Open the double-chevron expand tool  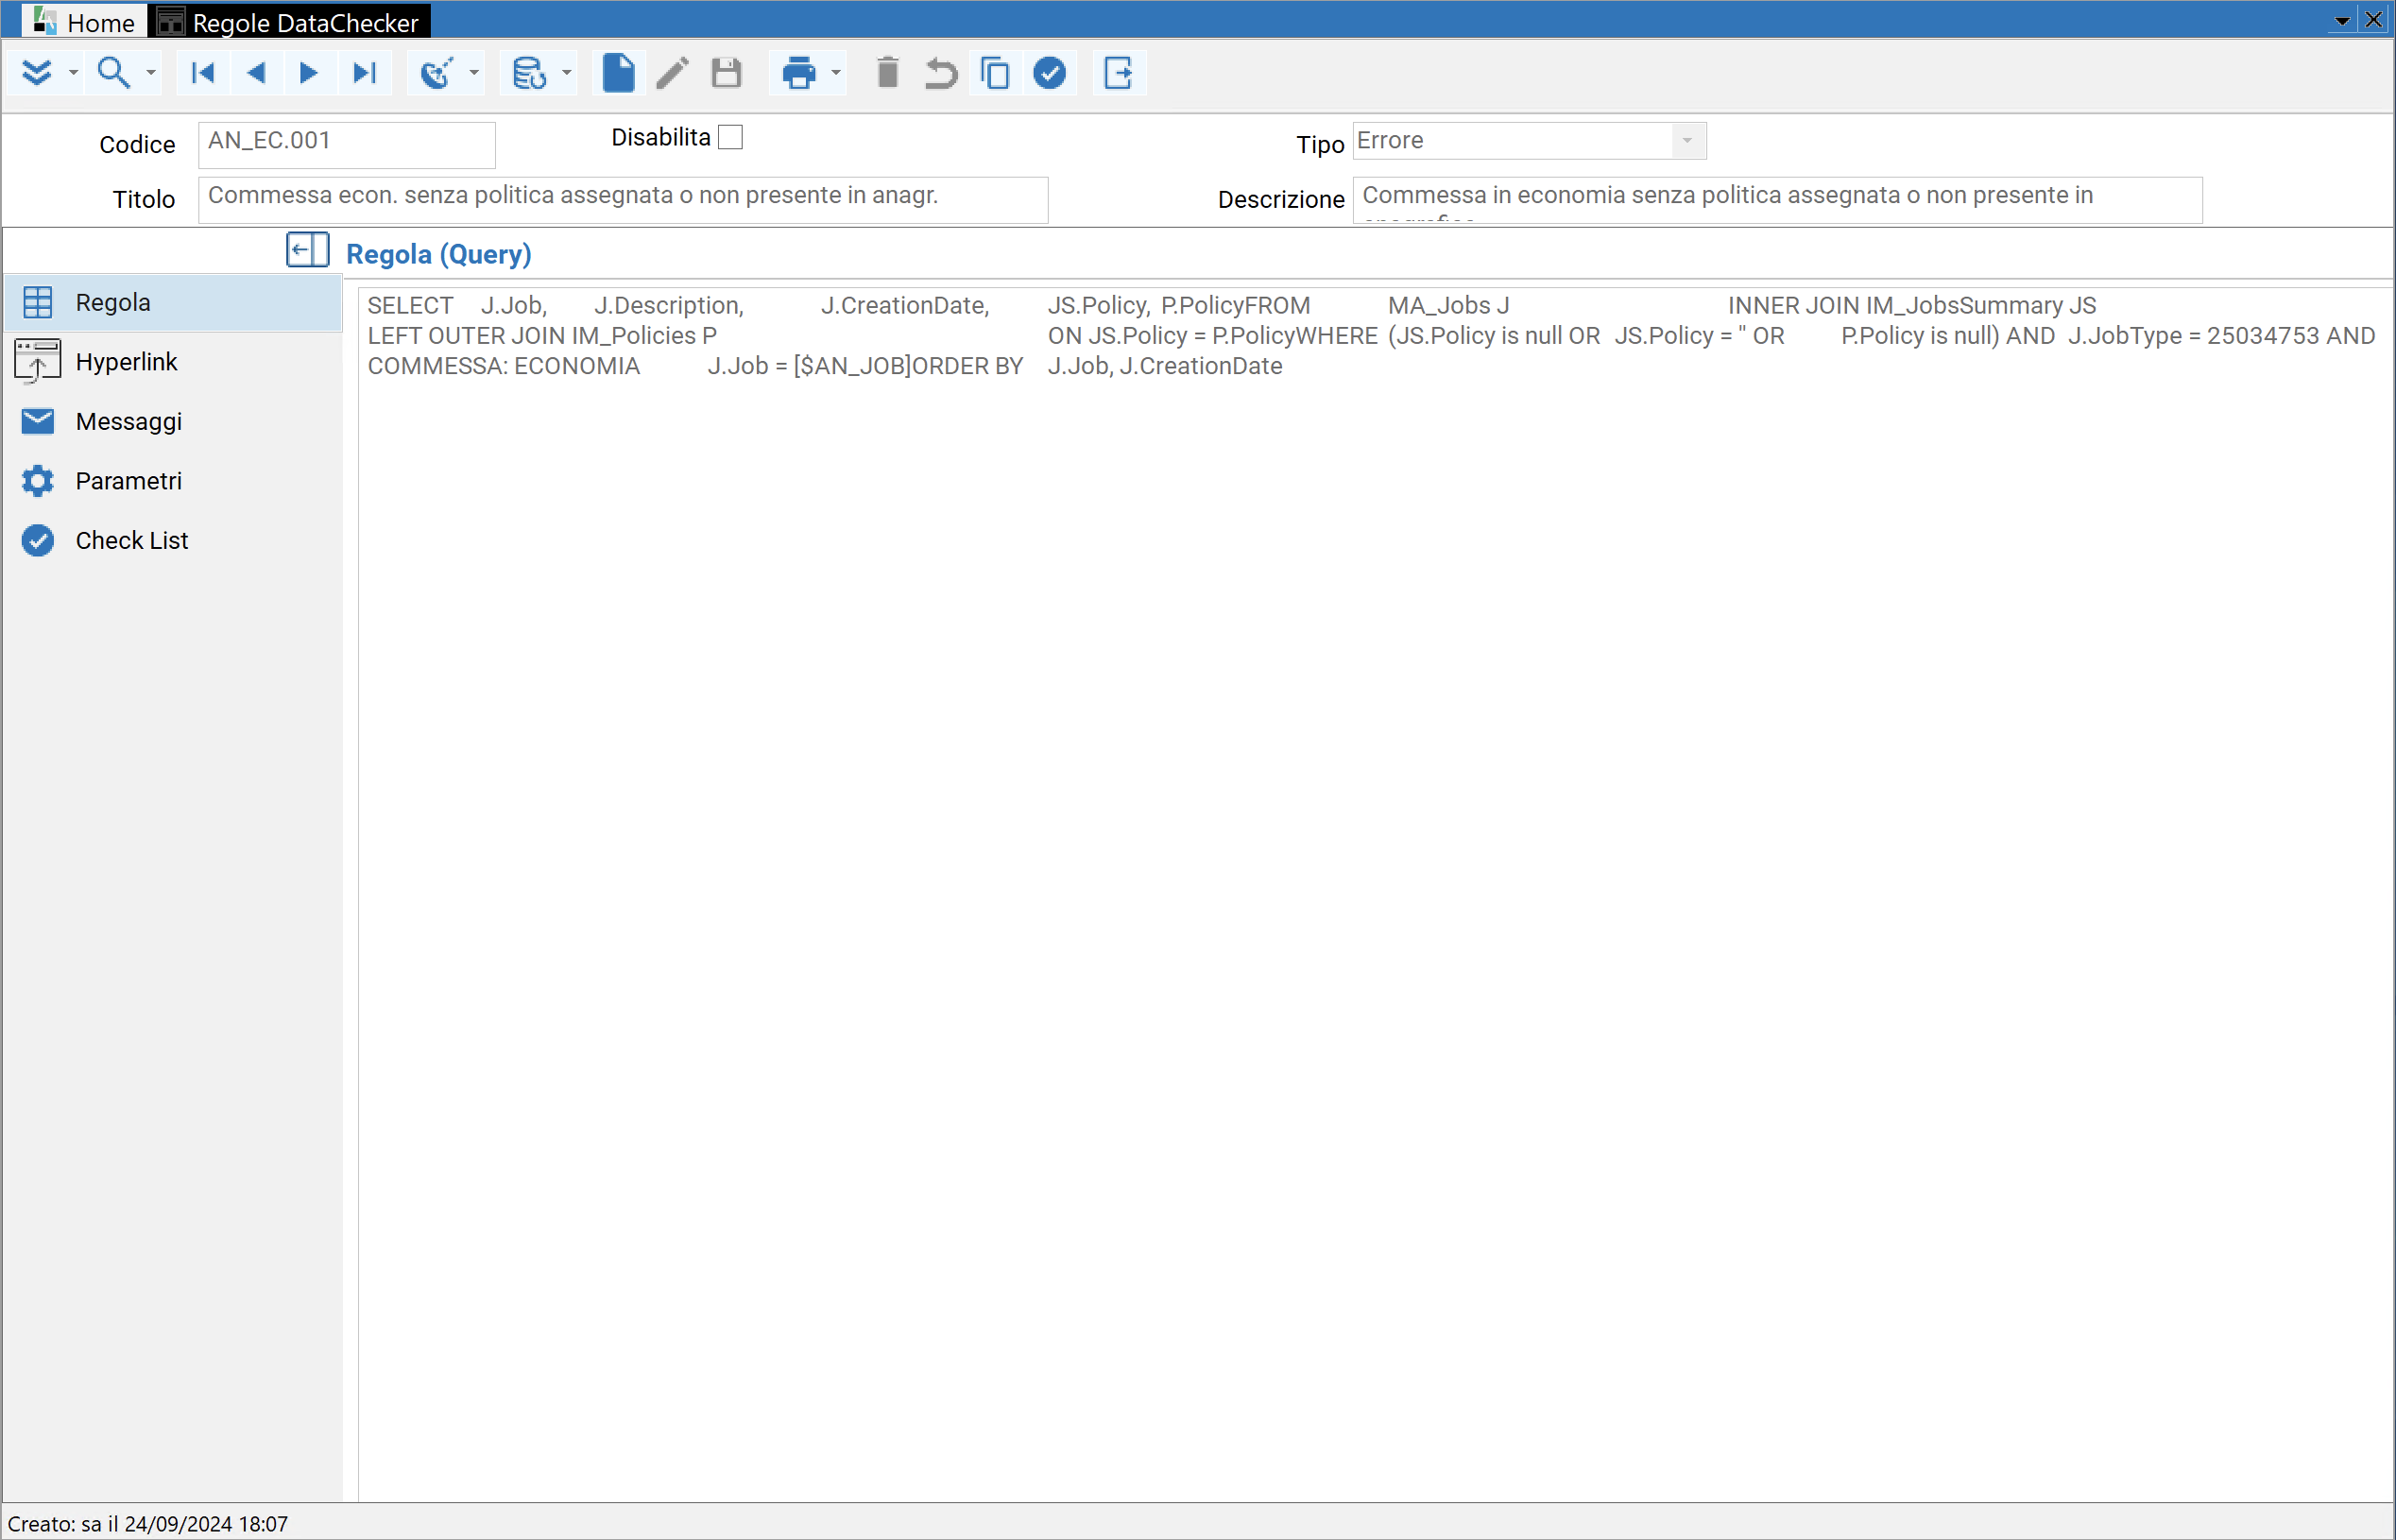pos(37,73)
